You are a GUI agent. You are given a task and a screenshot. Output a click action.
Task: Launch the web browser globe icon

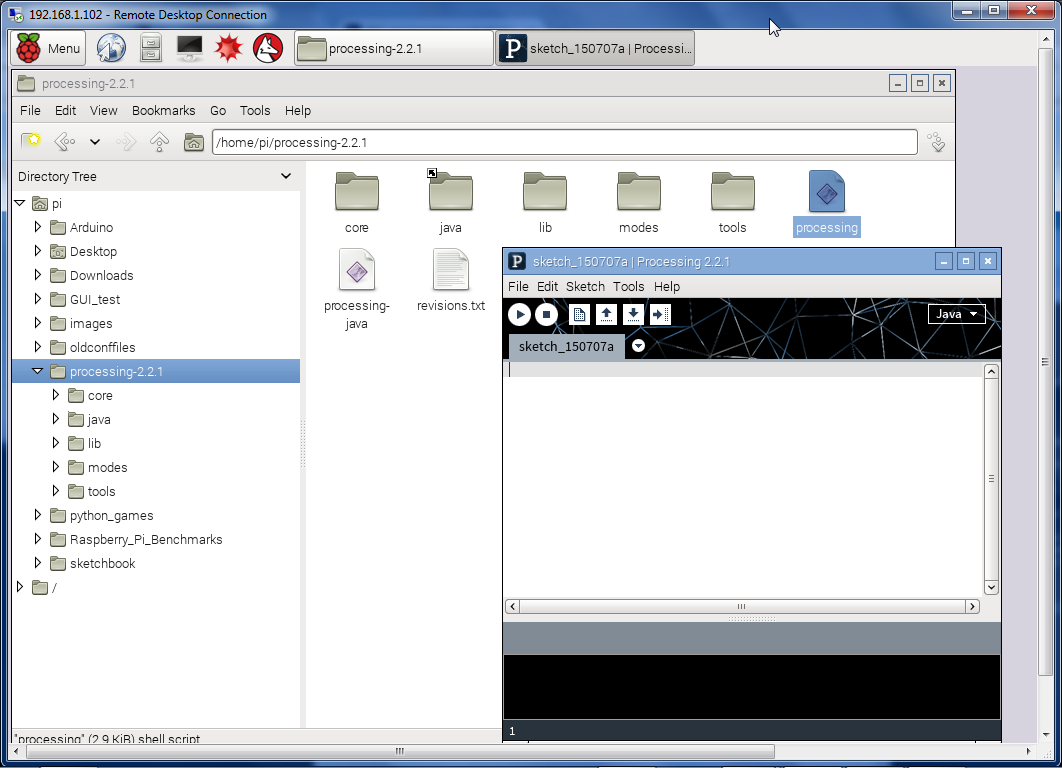[x=111, y=48]
